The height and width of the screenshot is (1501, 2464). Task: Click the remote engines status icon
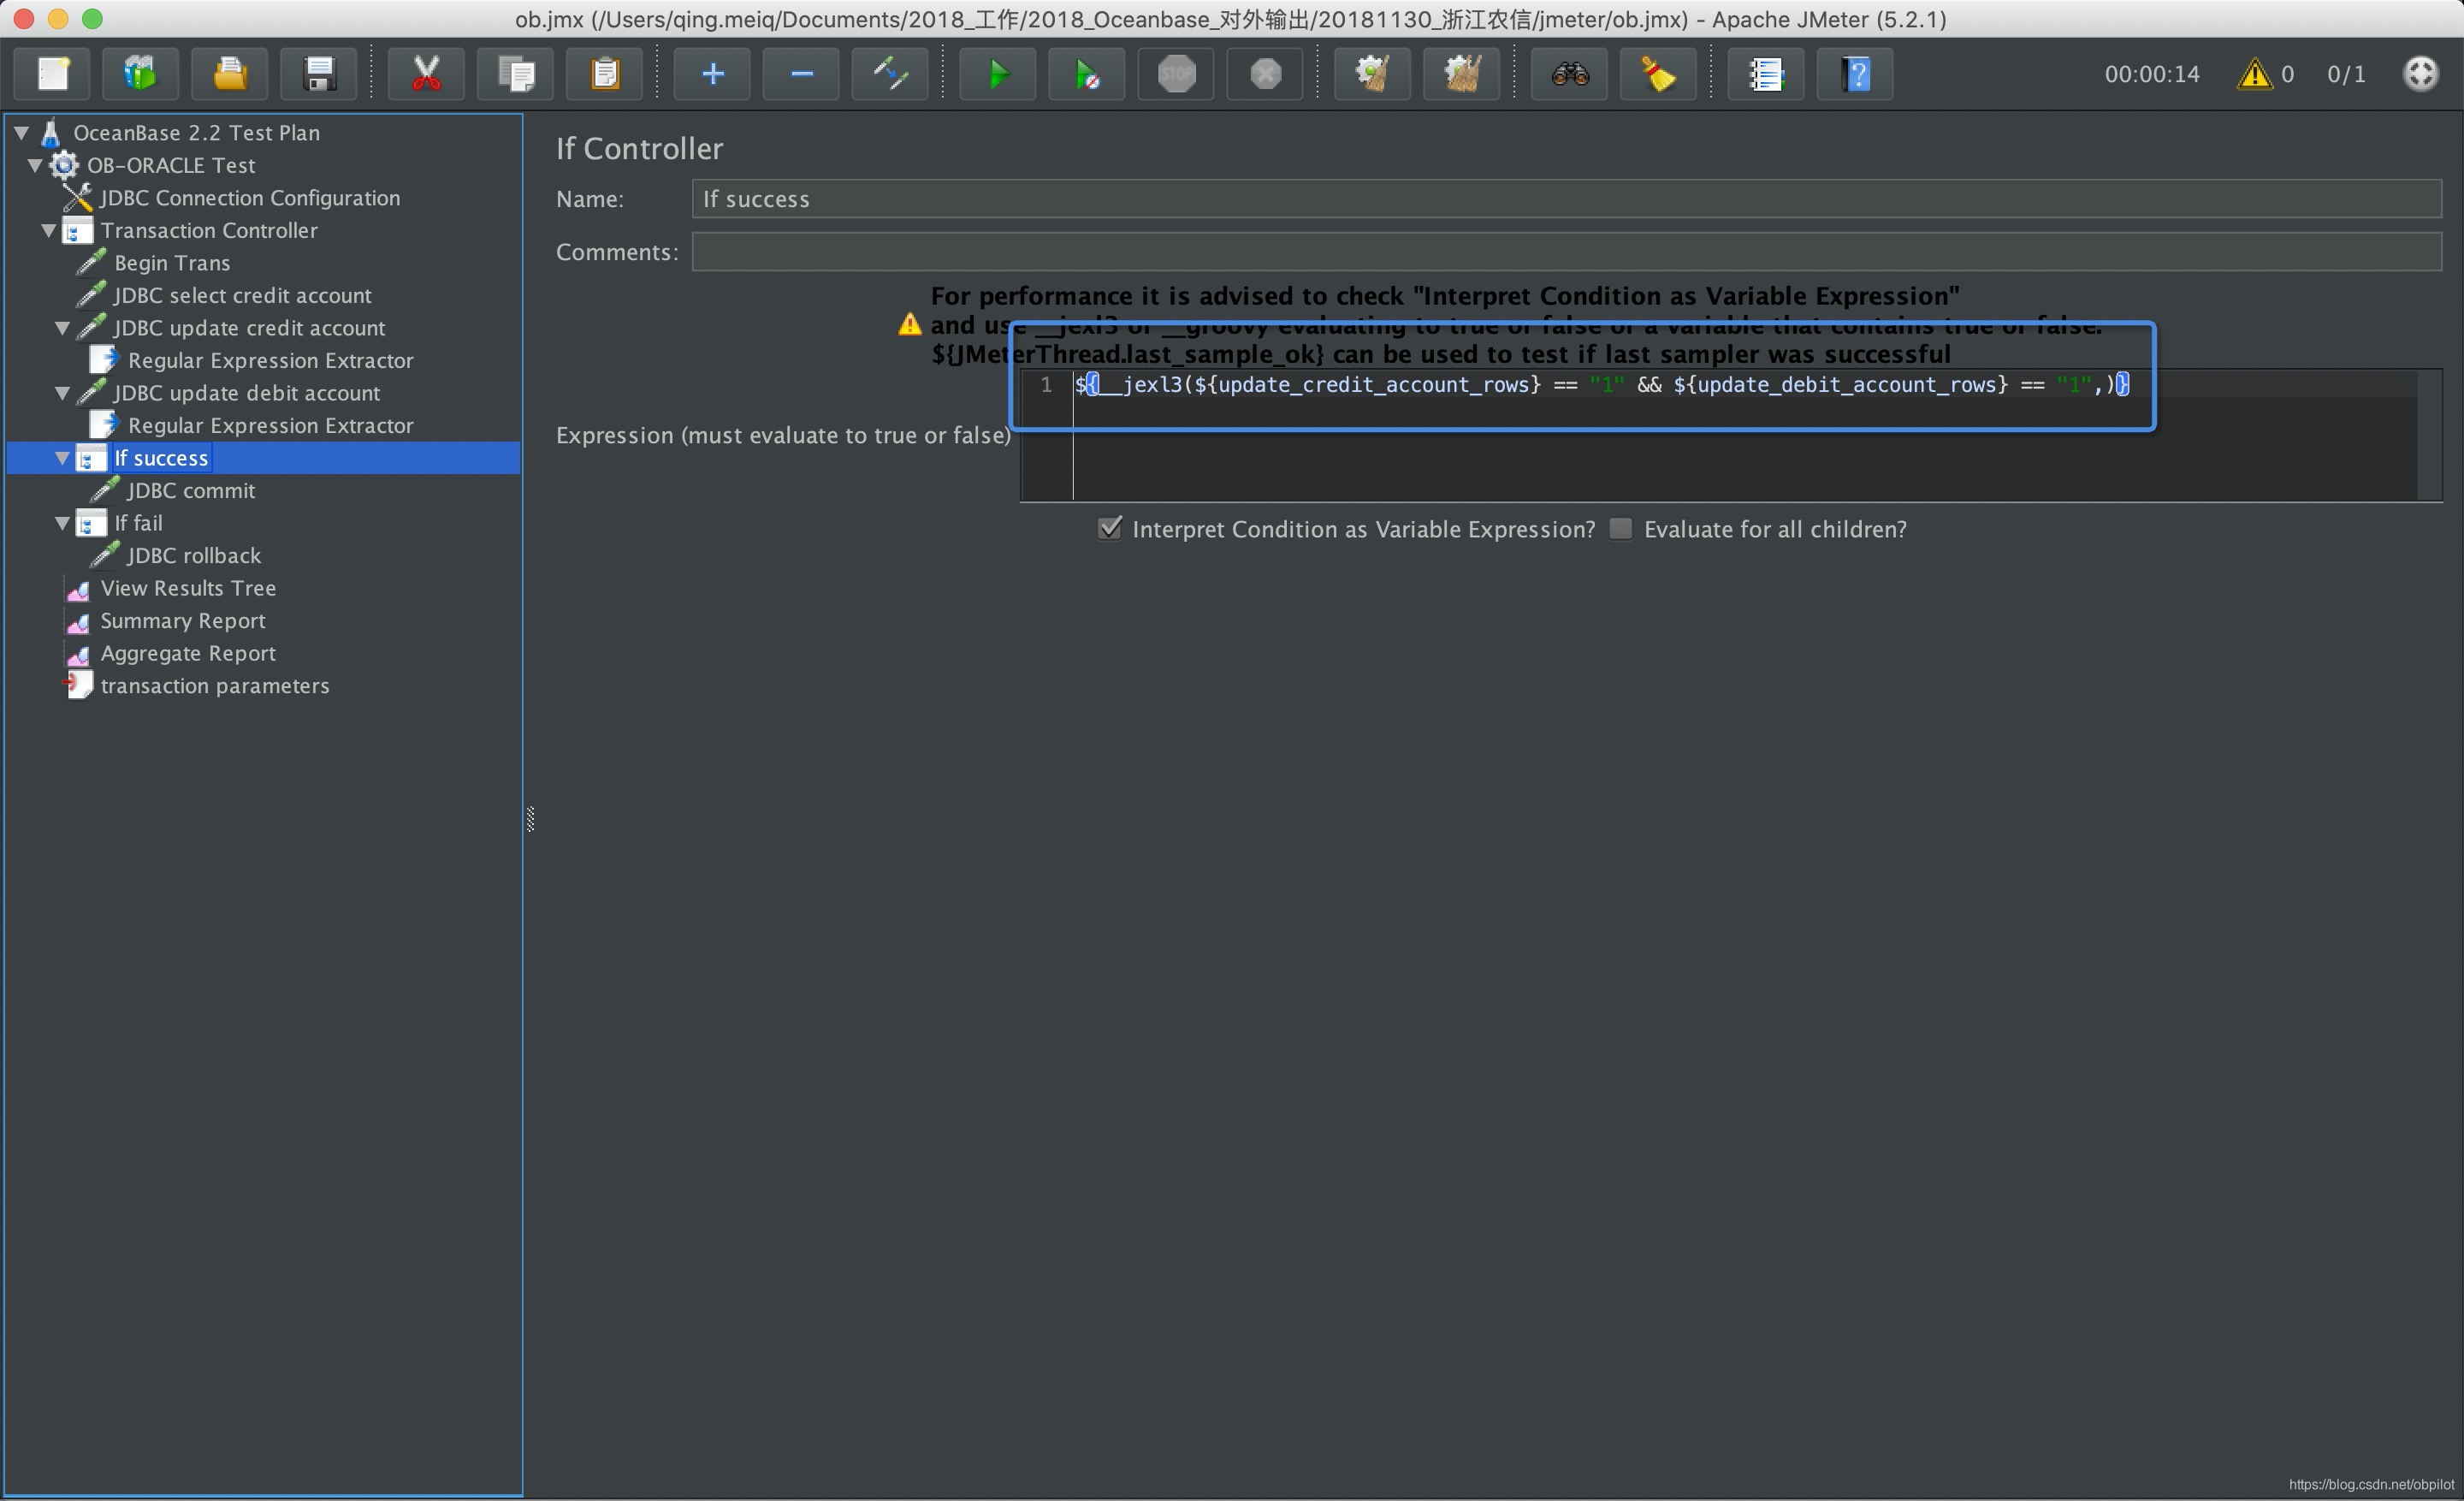click(2421, 74)
